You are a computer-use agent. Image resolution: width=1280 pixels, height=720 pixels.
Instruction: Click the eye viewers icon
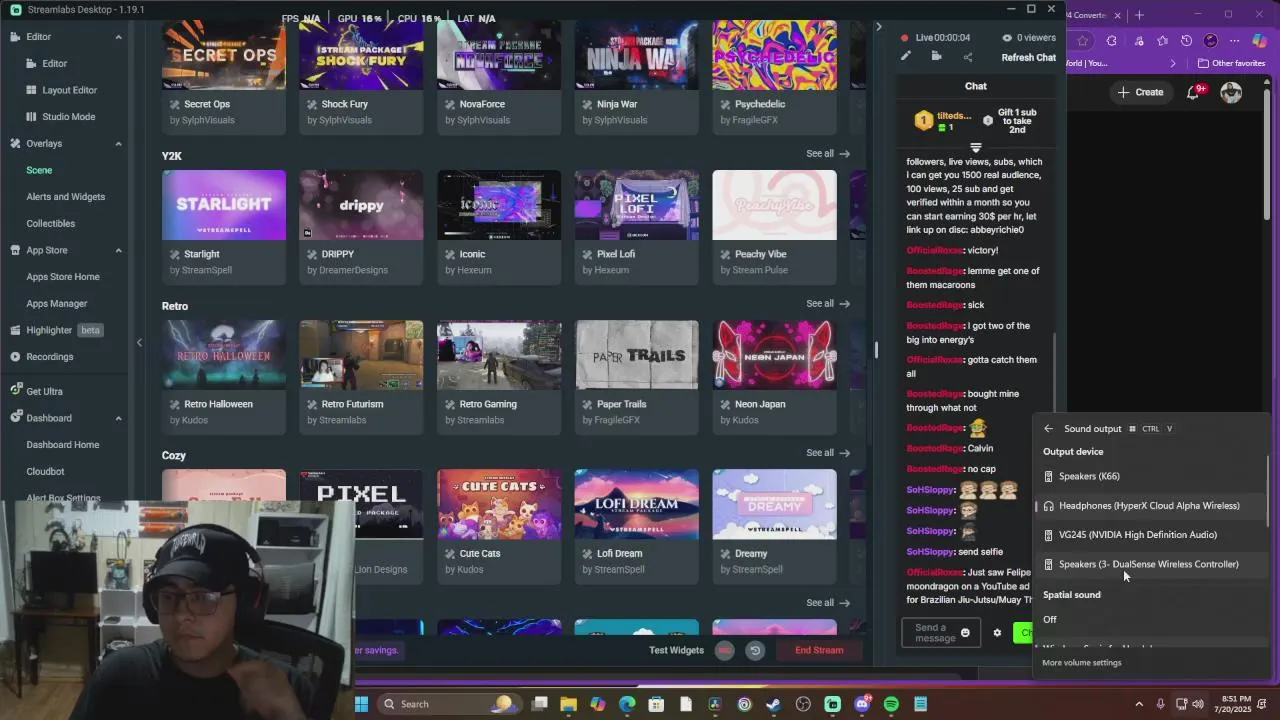click(1007, 38)
